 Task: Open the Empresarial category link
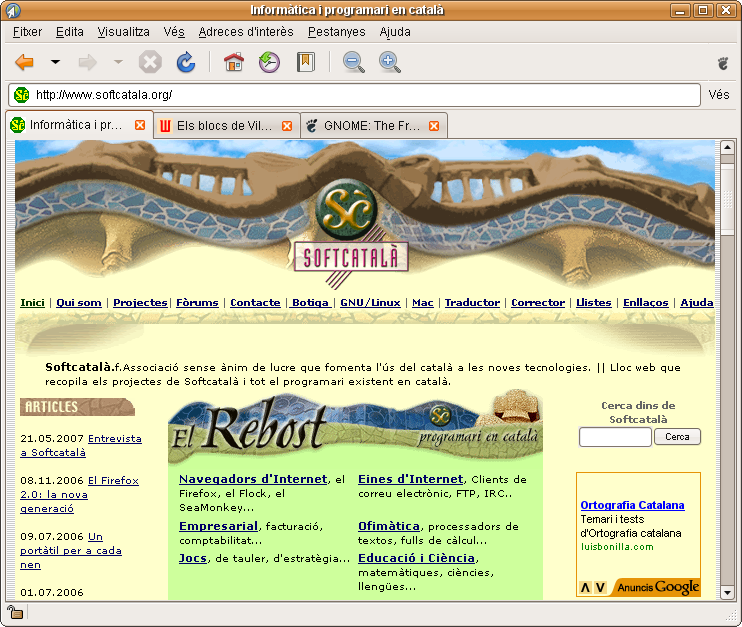pos(218,526)
